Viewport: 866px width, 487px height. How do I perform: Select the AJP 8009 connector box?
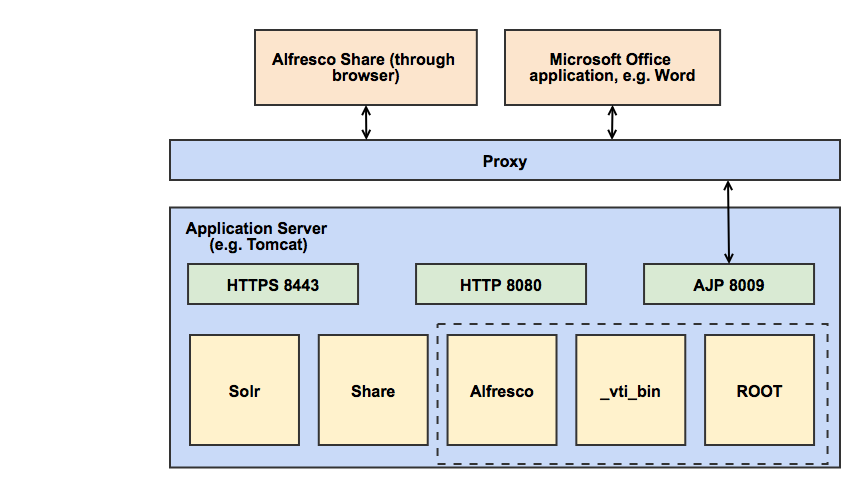728,285
